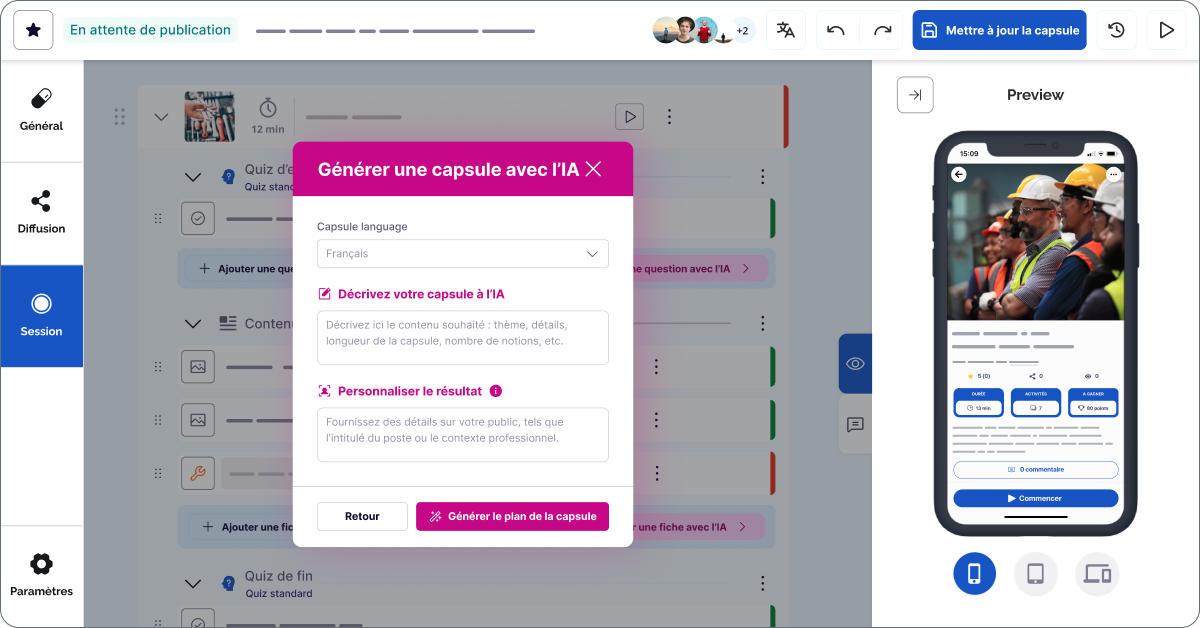Click the +2 collaborators badge
The image size is (1200, 628).
(x=743, y=30)
